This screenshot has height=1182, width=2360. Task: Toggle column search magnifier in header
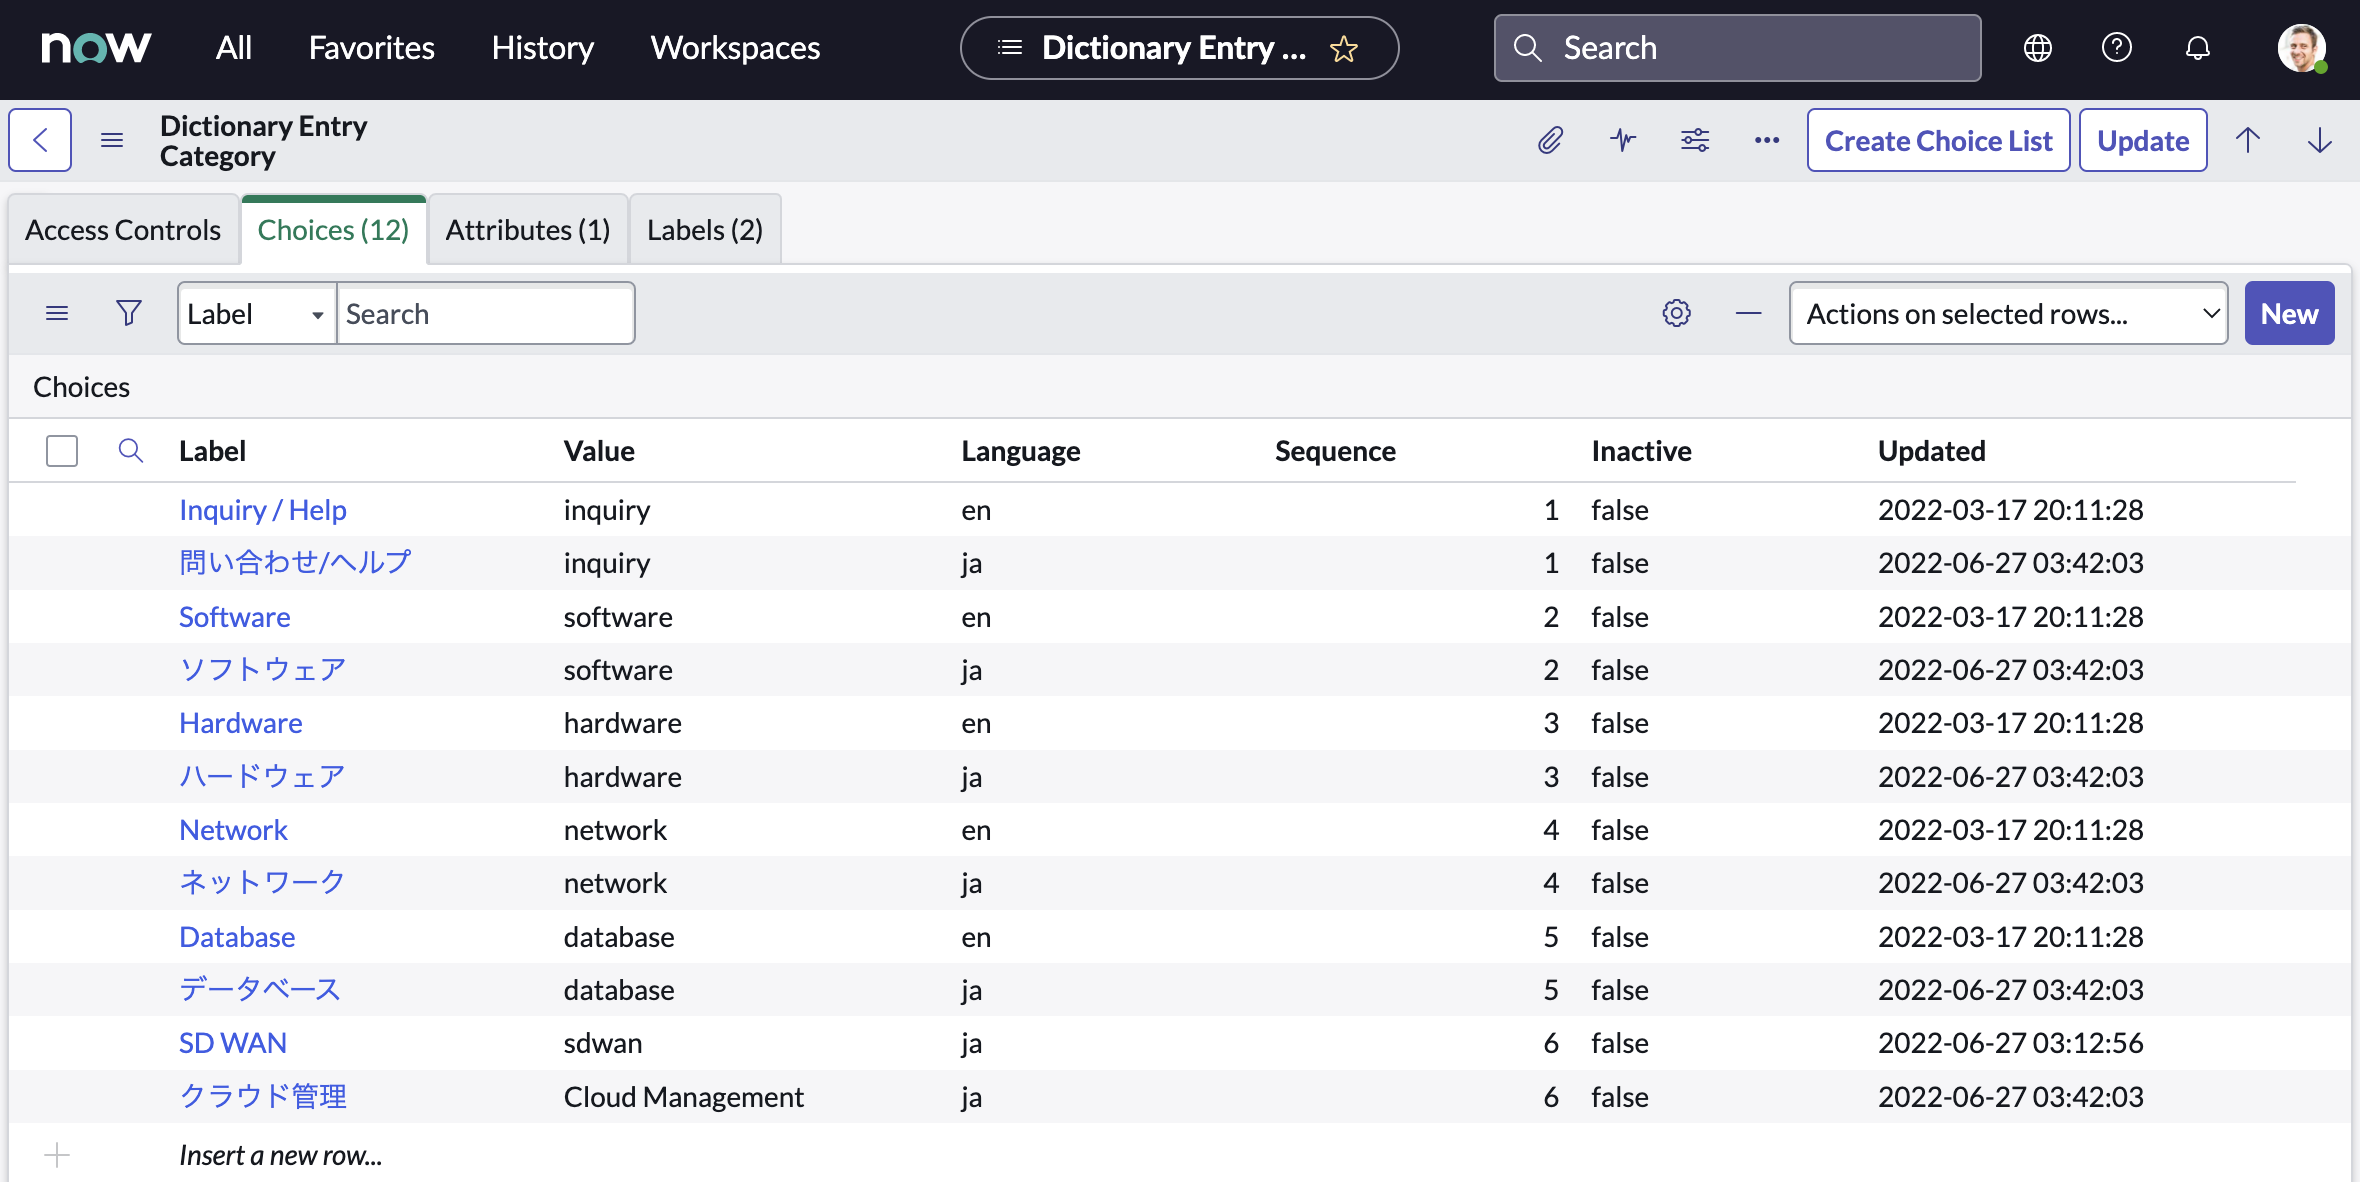click(130, 451)
